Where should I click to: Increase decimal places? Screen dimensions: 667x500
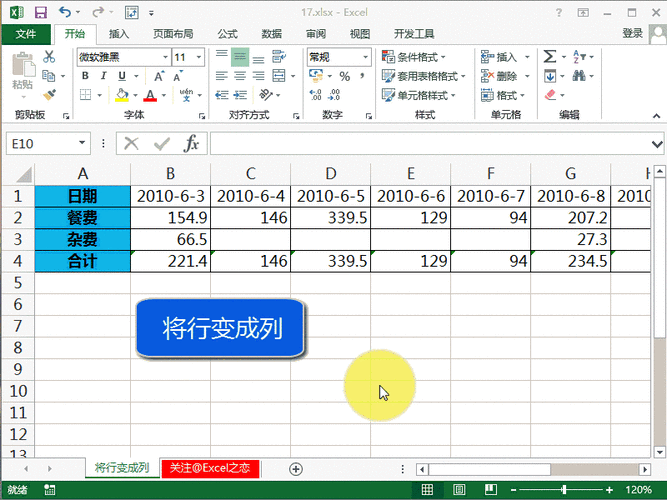pos(316,94)
